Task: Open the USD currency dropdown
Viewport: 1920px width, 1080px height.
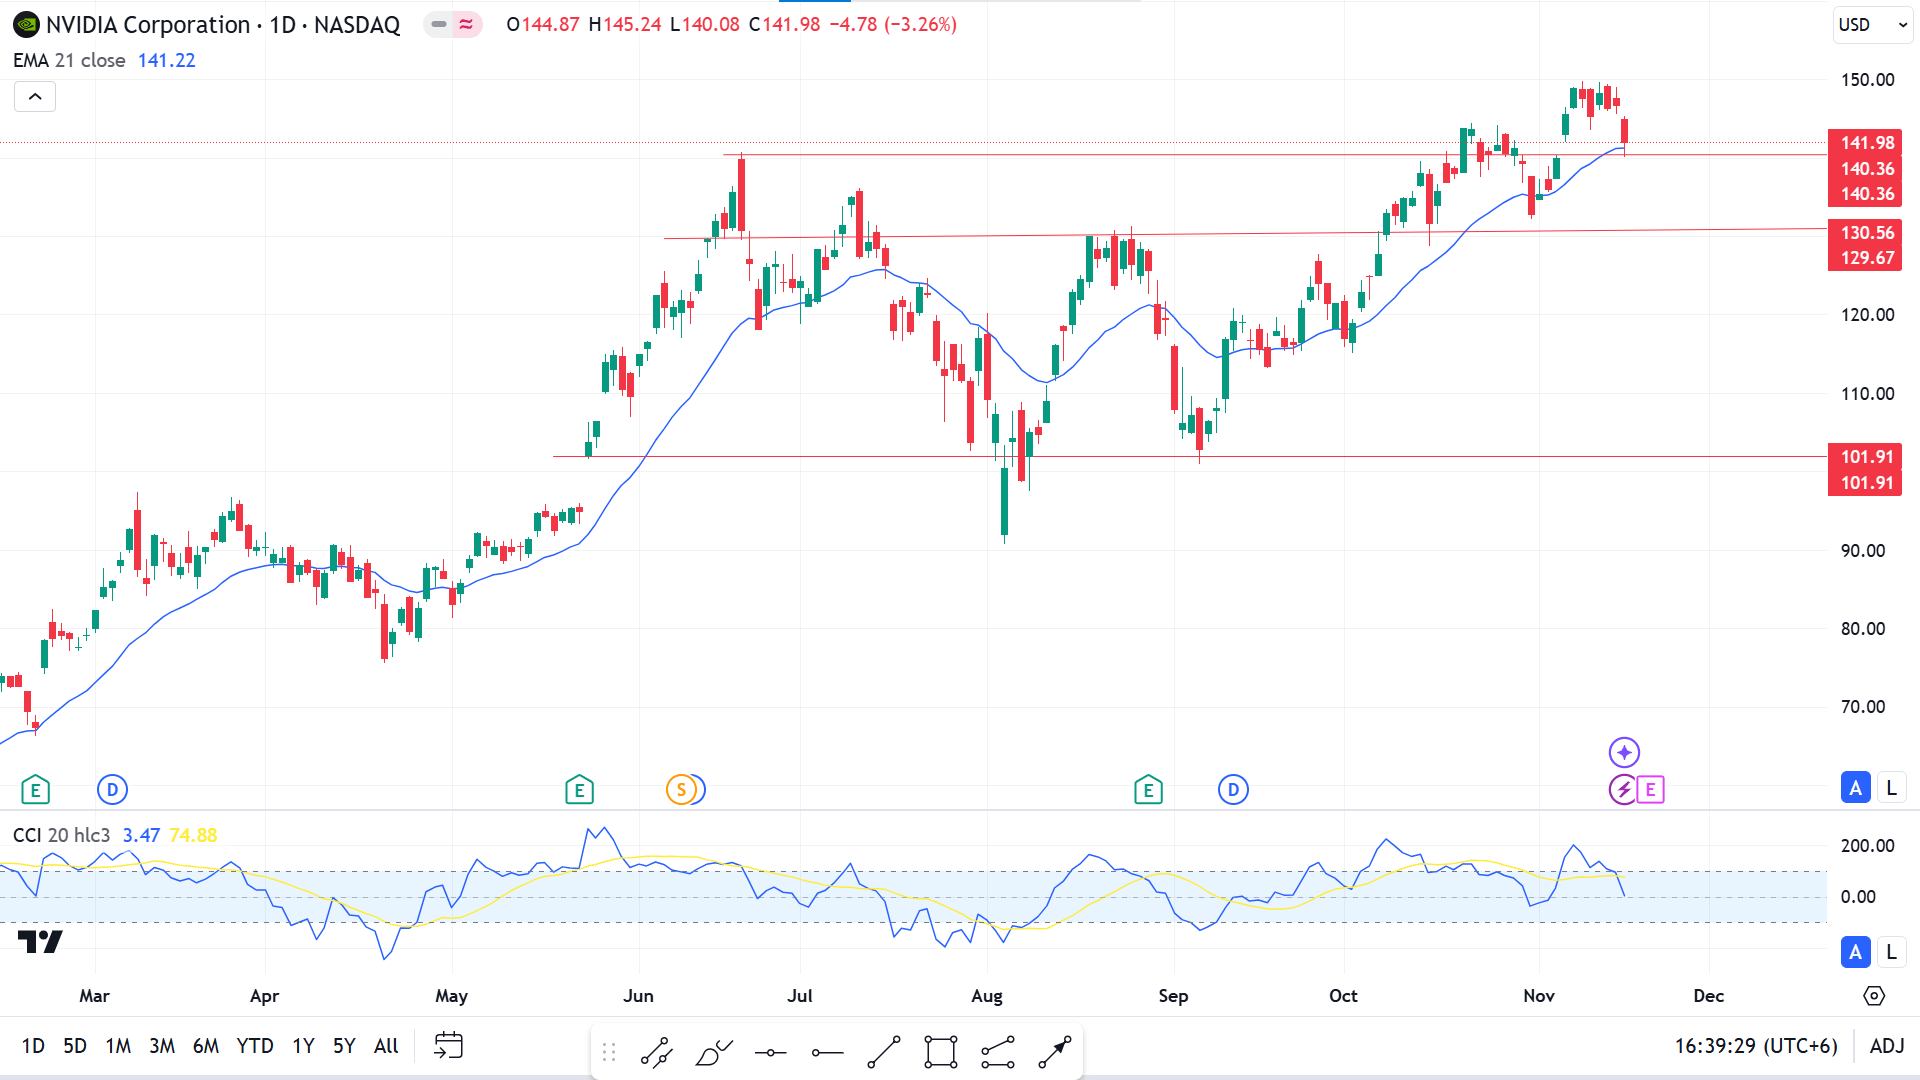Action: [x=1873, y=25]
